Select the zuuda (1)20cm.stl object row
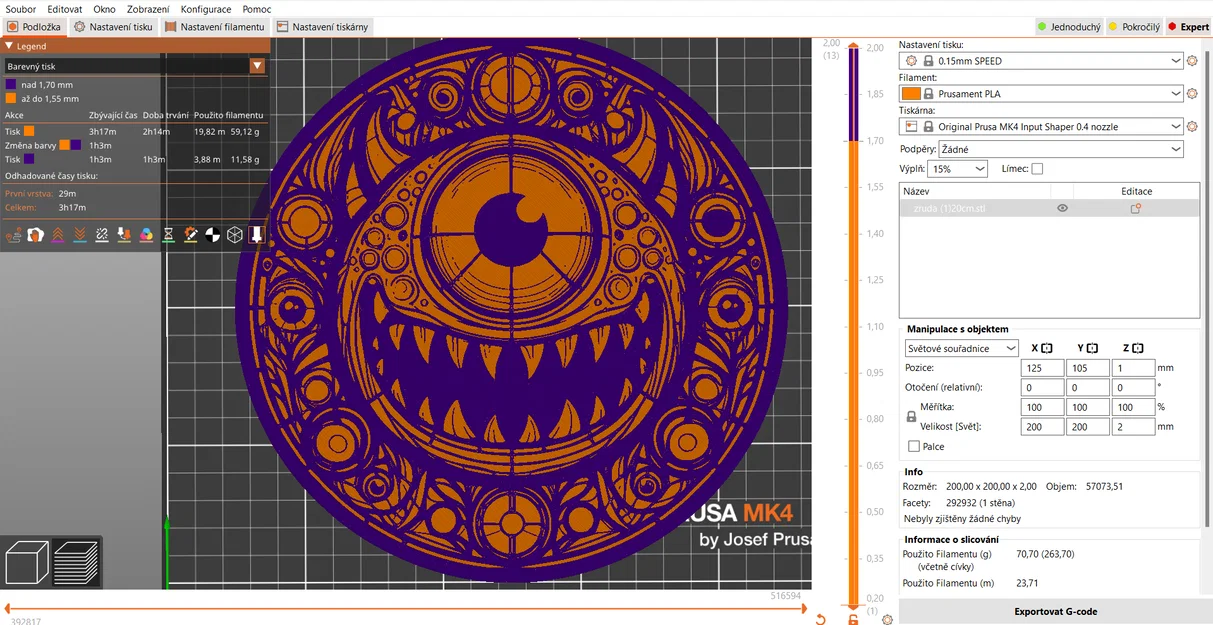 coord(1049,208)
